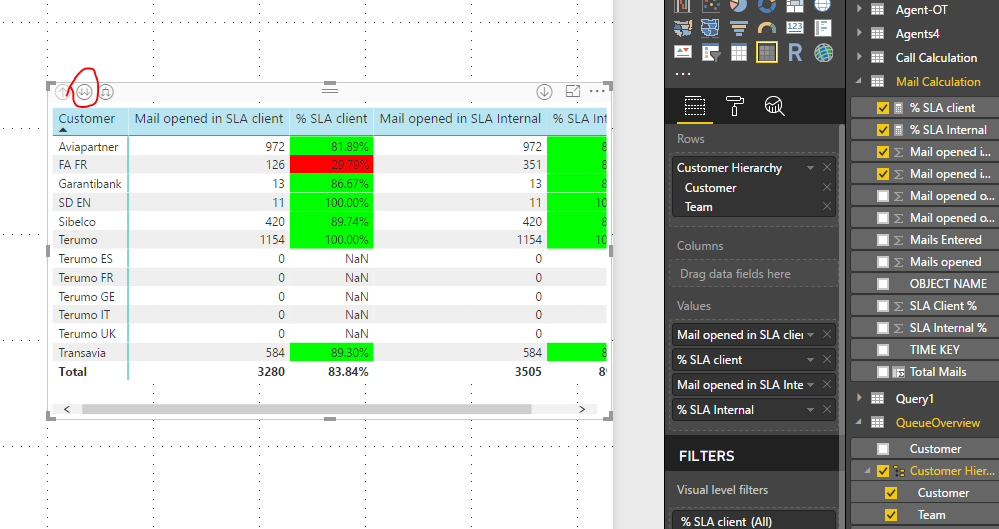Select the 'FA FR' row label
The image size is (999, 529).
pyautogui.click(x=73, y=165)
